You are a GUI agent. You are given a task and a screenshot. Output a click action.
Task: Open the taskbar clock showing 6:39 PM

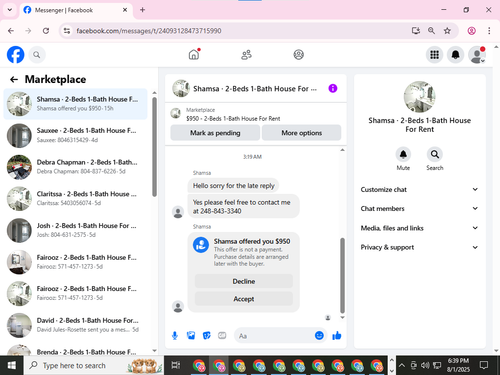pos(458,365)
